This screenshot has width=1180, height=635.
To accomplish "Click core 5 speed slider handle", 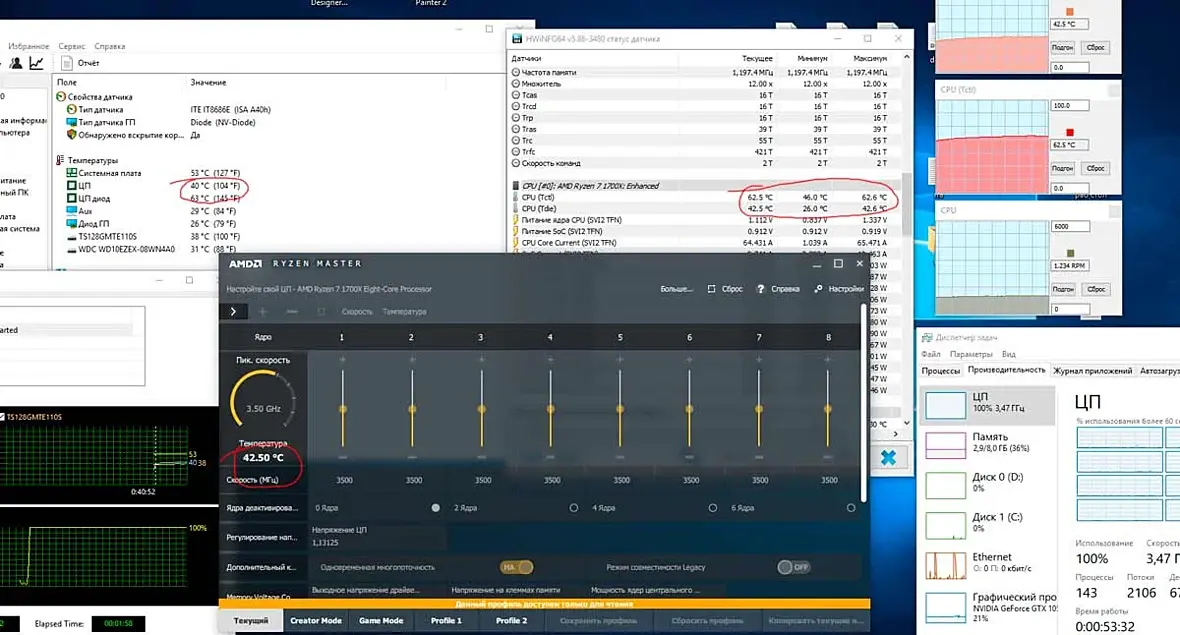I will click(x=620, y=409).
